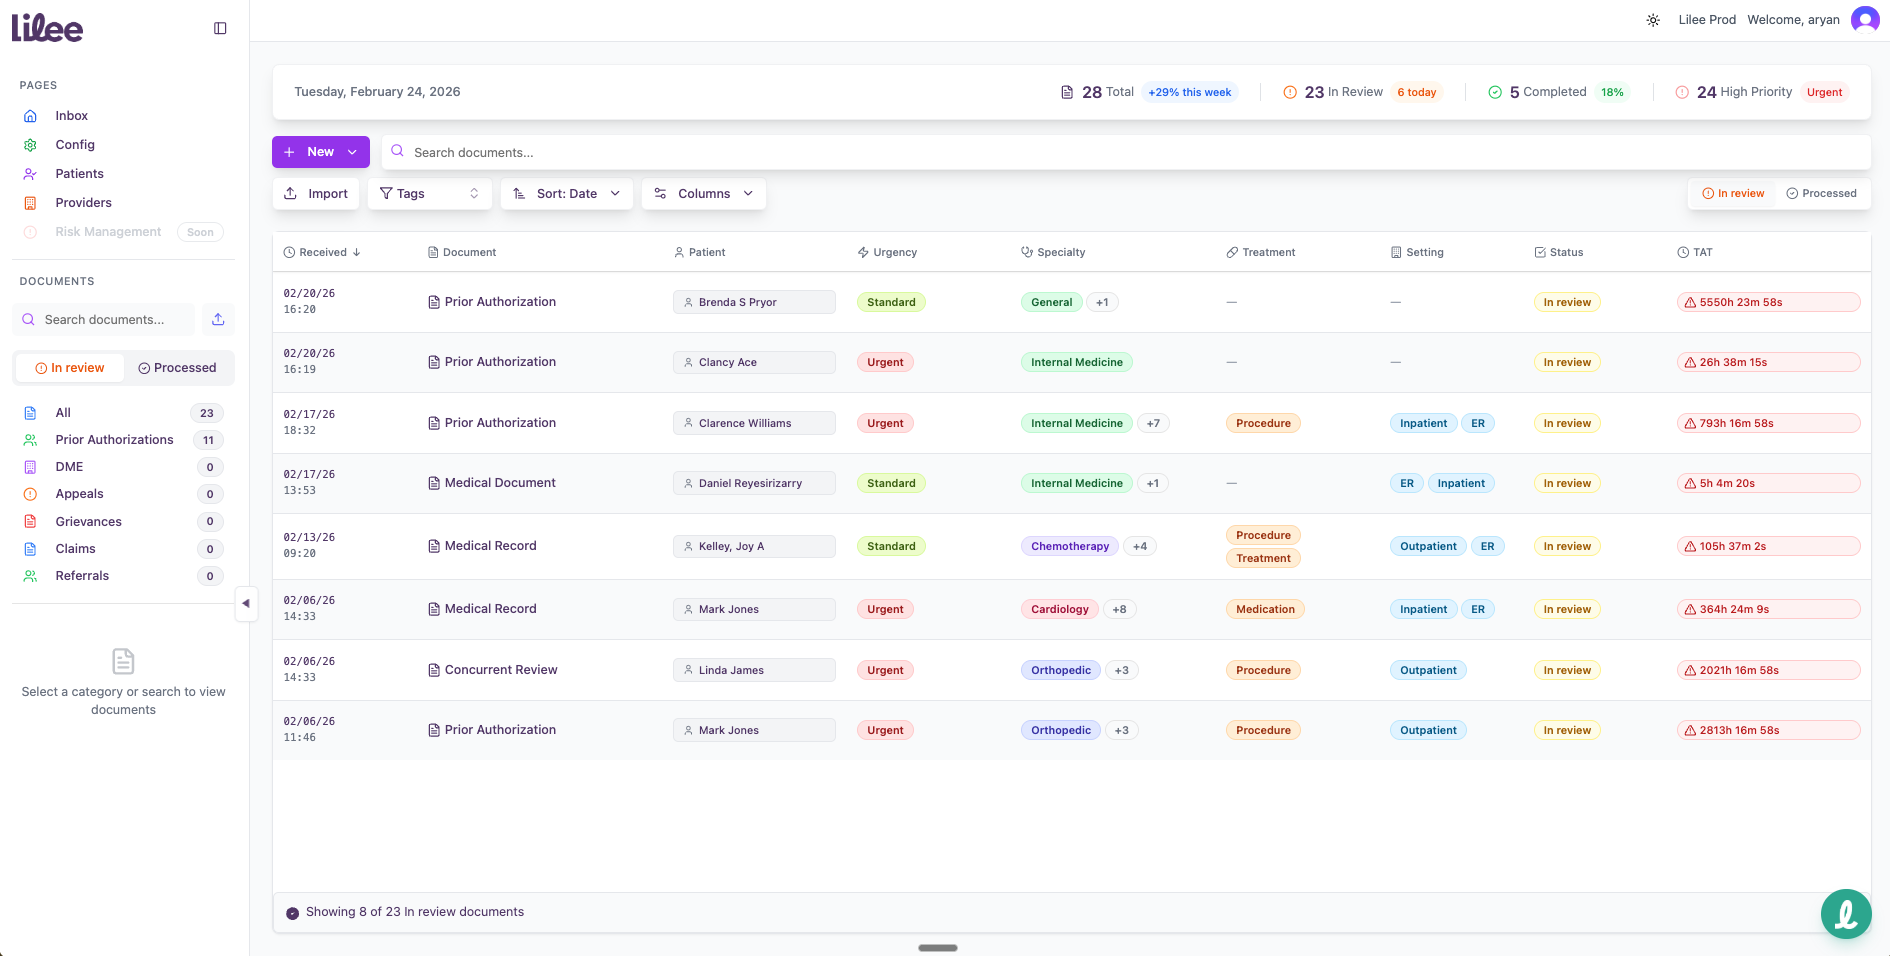Toggle the sidebar collapse icon near logo
Screen dimensions: 1890x956
(x=220, y=28)
